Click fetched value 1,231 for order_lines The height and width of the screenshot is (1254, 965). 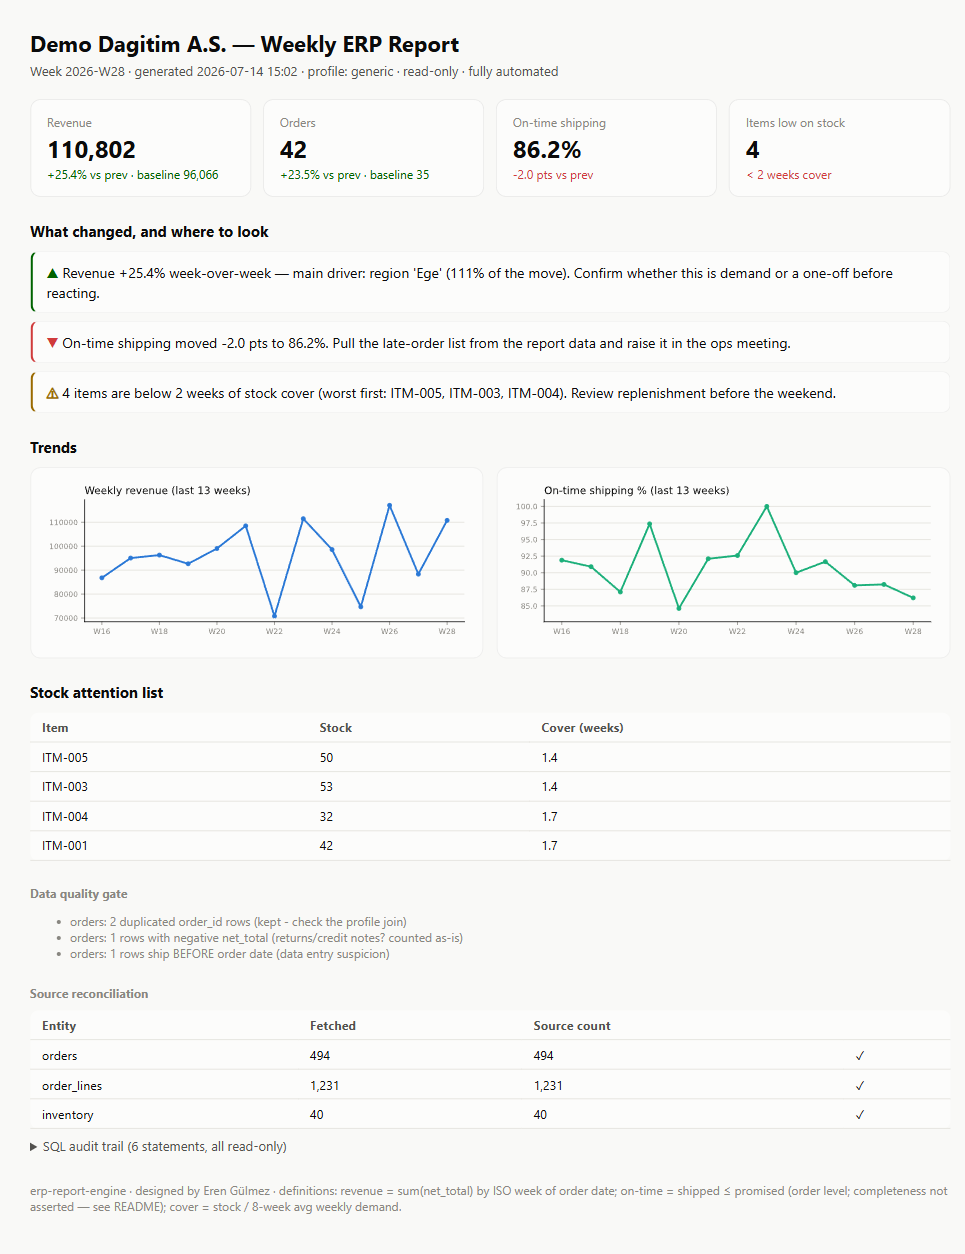point(324,1086)
